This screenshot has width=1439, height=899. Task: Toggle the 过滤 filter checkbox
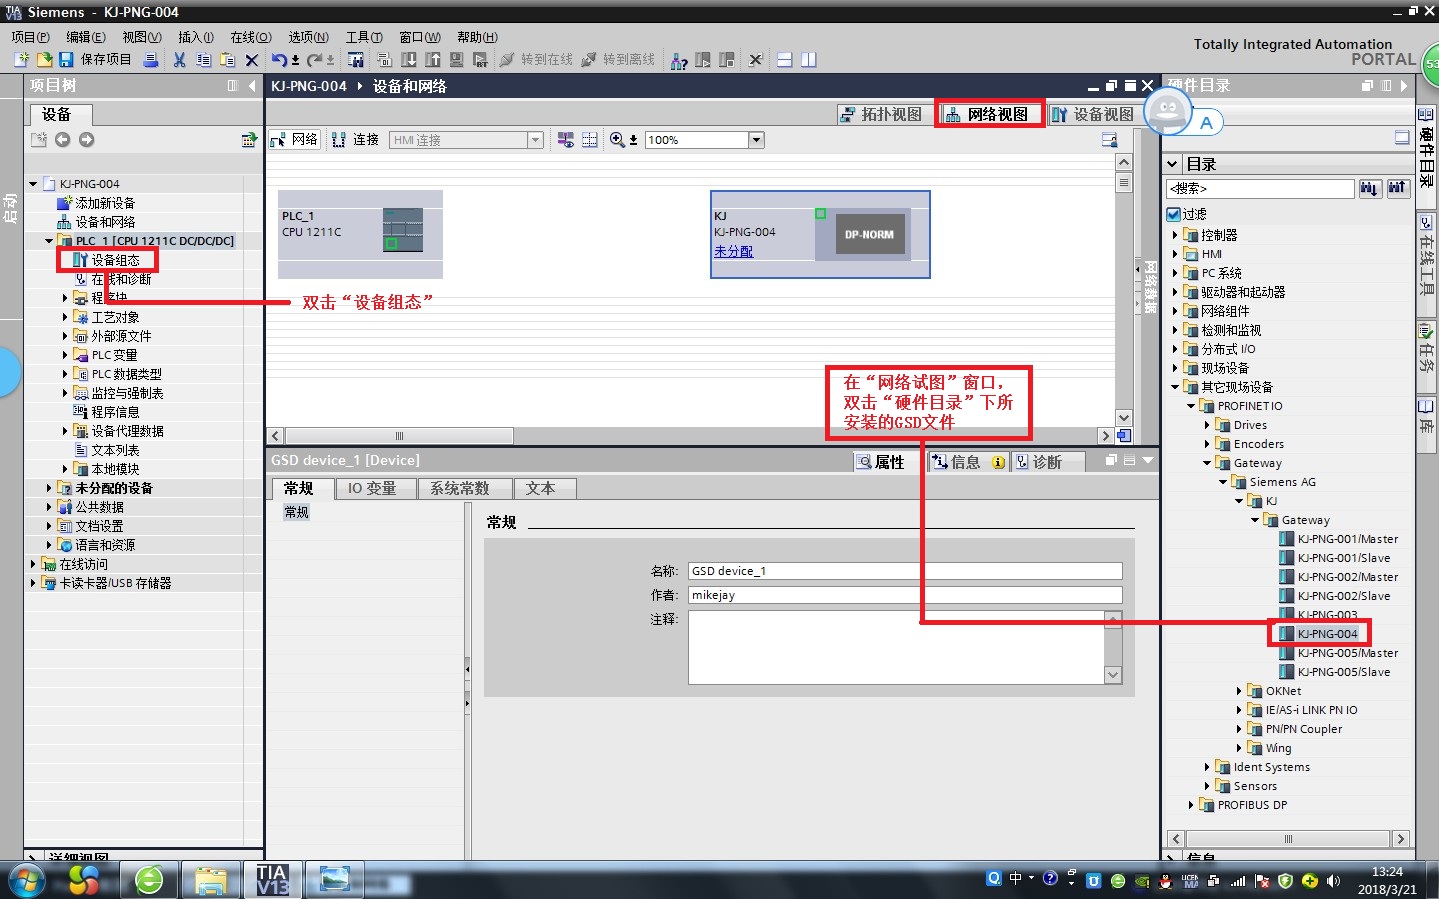coord(1174,214)
